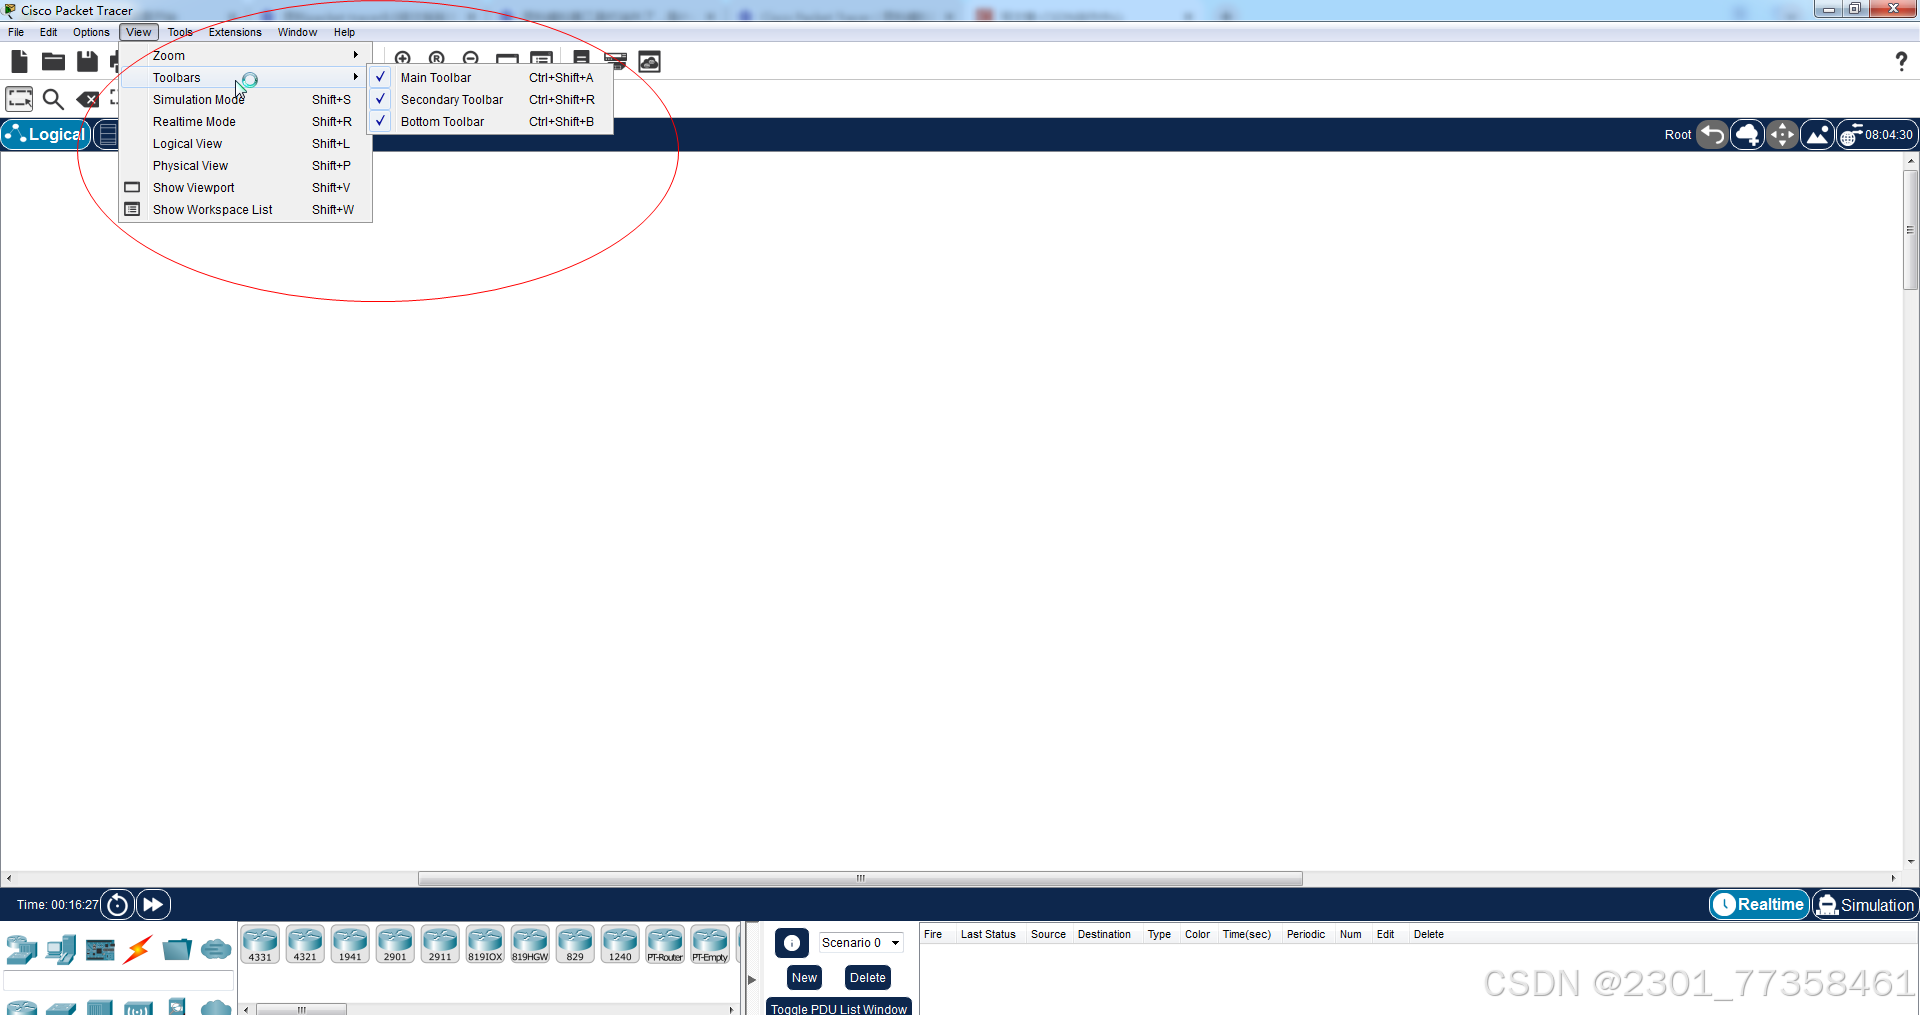1920x1015 pixels.
Task: Open the Options menu
Action: click(91, 32)
